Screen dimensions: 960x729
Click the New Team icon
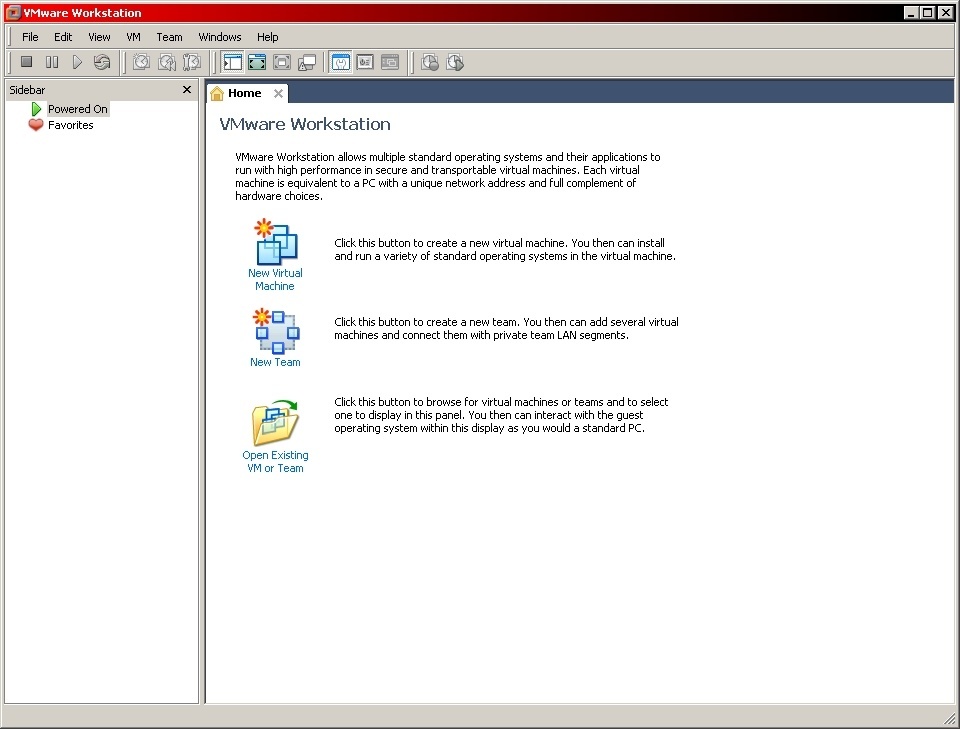275,333
